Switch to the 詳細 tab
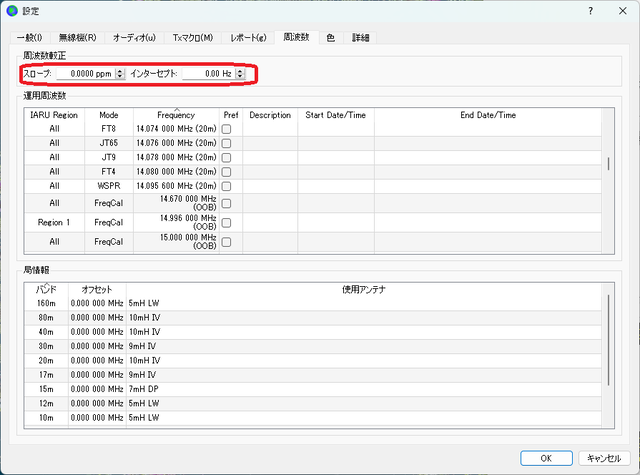Viewport: 640px width, 475px height. pyautogui.click(x=360, y=38)
